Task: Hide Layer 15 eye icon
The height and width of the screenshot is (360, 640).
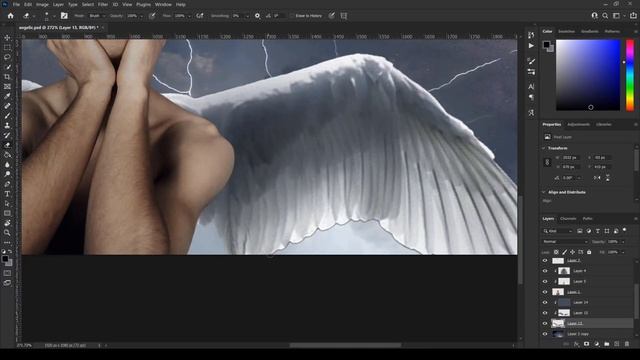Action: click(x=545, y=313)
